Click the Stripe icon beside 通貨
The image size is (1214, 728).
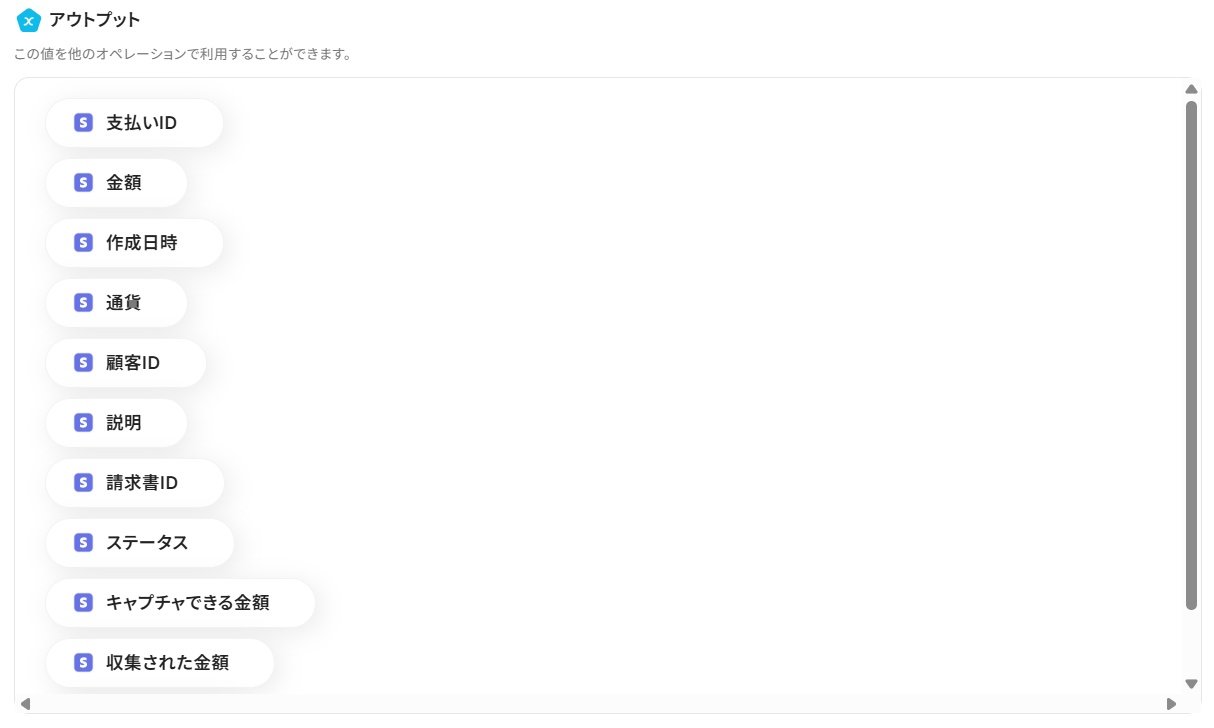(x=83, y=303)
